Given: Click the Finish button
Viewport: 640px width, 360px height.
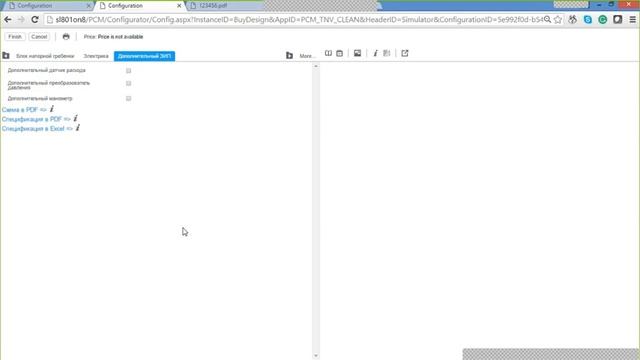Looking at the screenshot, I should point(15,37).
